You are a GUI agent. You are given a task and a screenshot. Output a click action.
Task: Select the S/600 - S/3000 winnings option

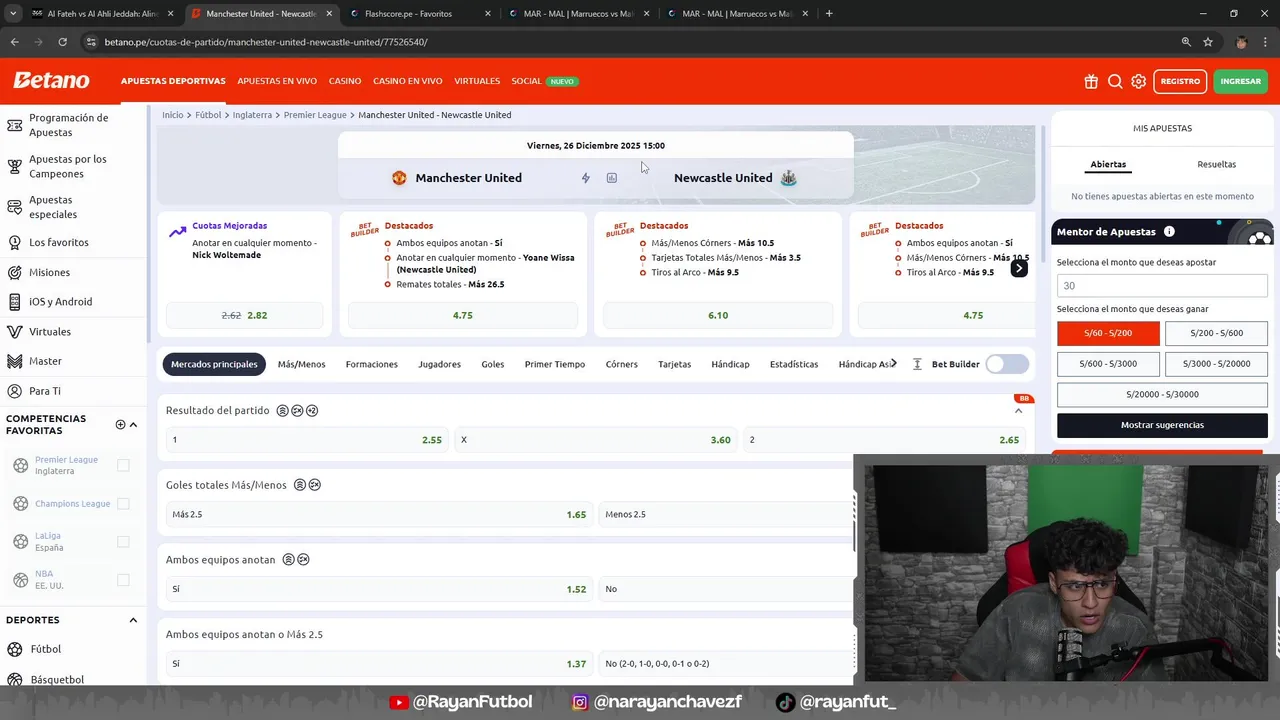1108,364
